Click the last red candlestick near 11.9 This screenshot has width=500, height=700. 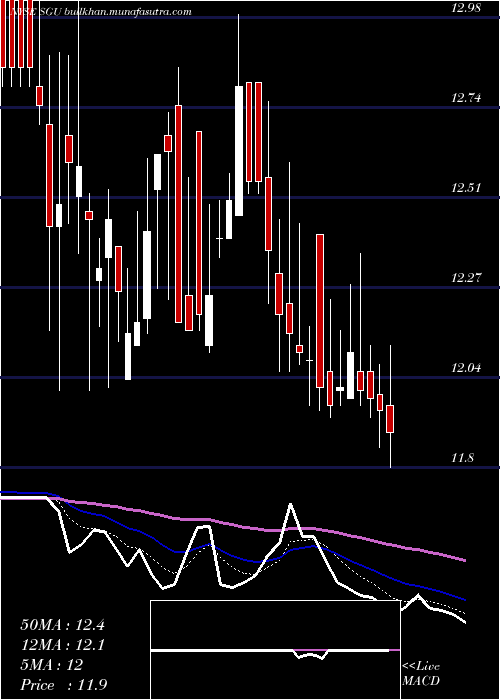pyautogui.click(x=390, y=419)
